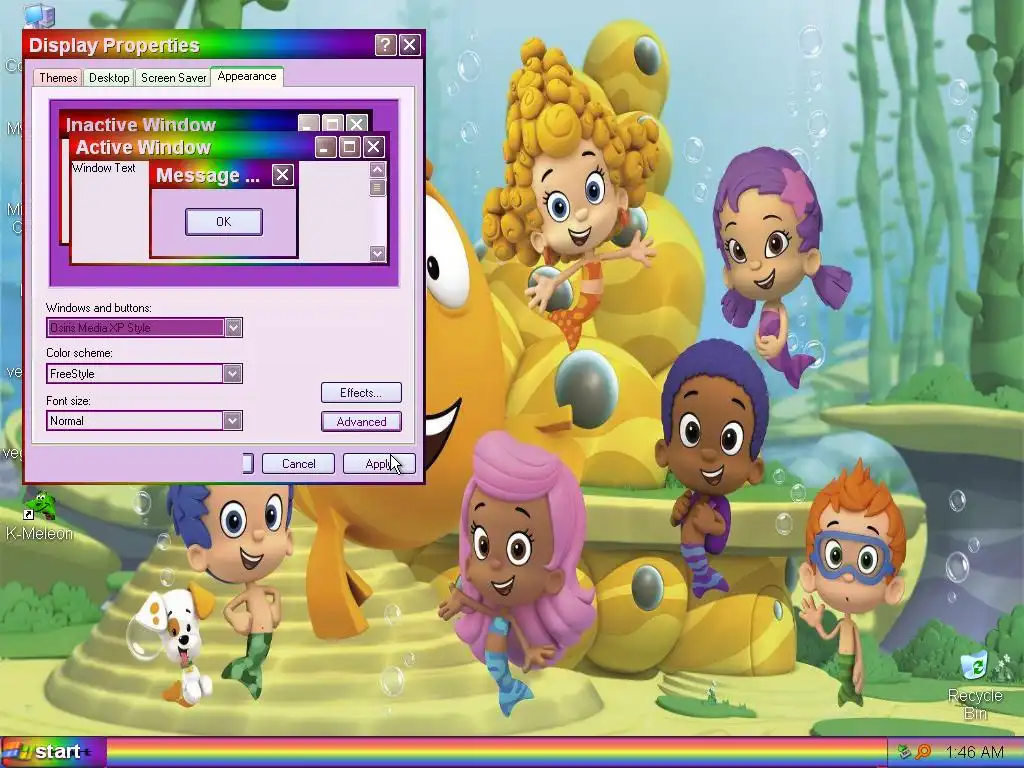Select the Appearance tab
The image size is (1024, 768).
[x=247, y=76]
